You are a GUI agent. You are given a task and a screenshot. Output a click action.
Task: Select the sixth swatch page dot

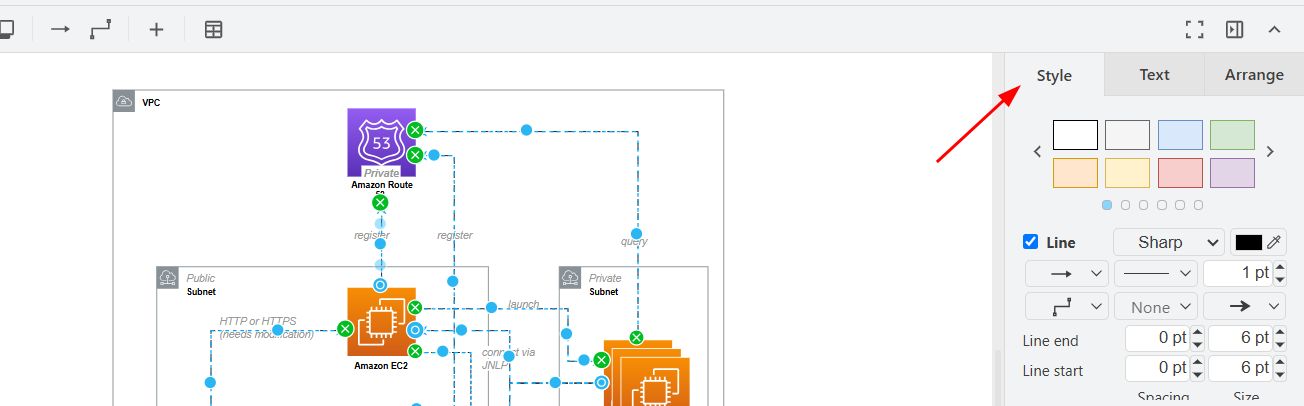1198,205
